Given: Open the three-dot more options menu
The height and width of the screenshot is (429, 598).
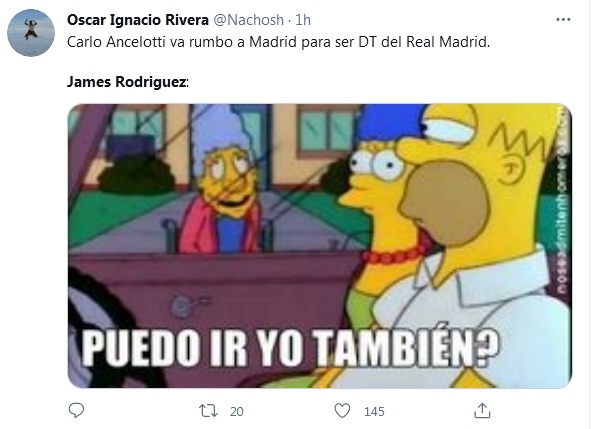Looking at the screenshot, I should [x=563, y=19].
